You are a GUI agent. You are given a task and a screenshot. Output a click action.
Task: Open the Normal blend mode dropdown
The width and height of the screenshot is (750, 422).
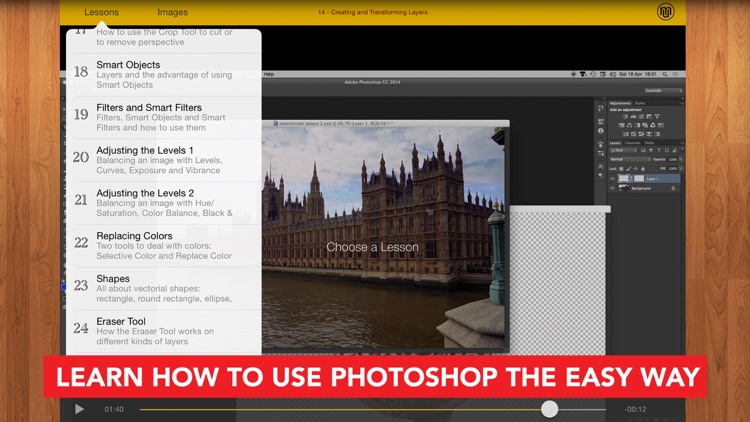coord(630,159)
